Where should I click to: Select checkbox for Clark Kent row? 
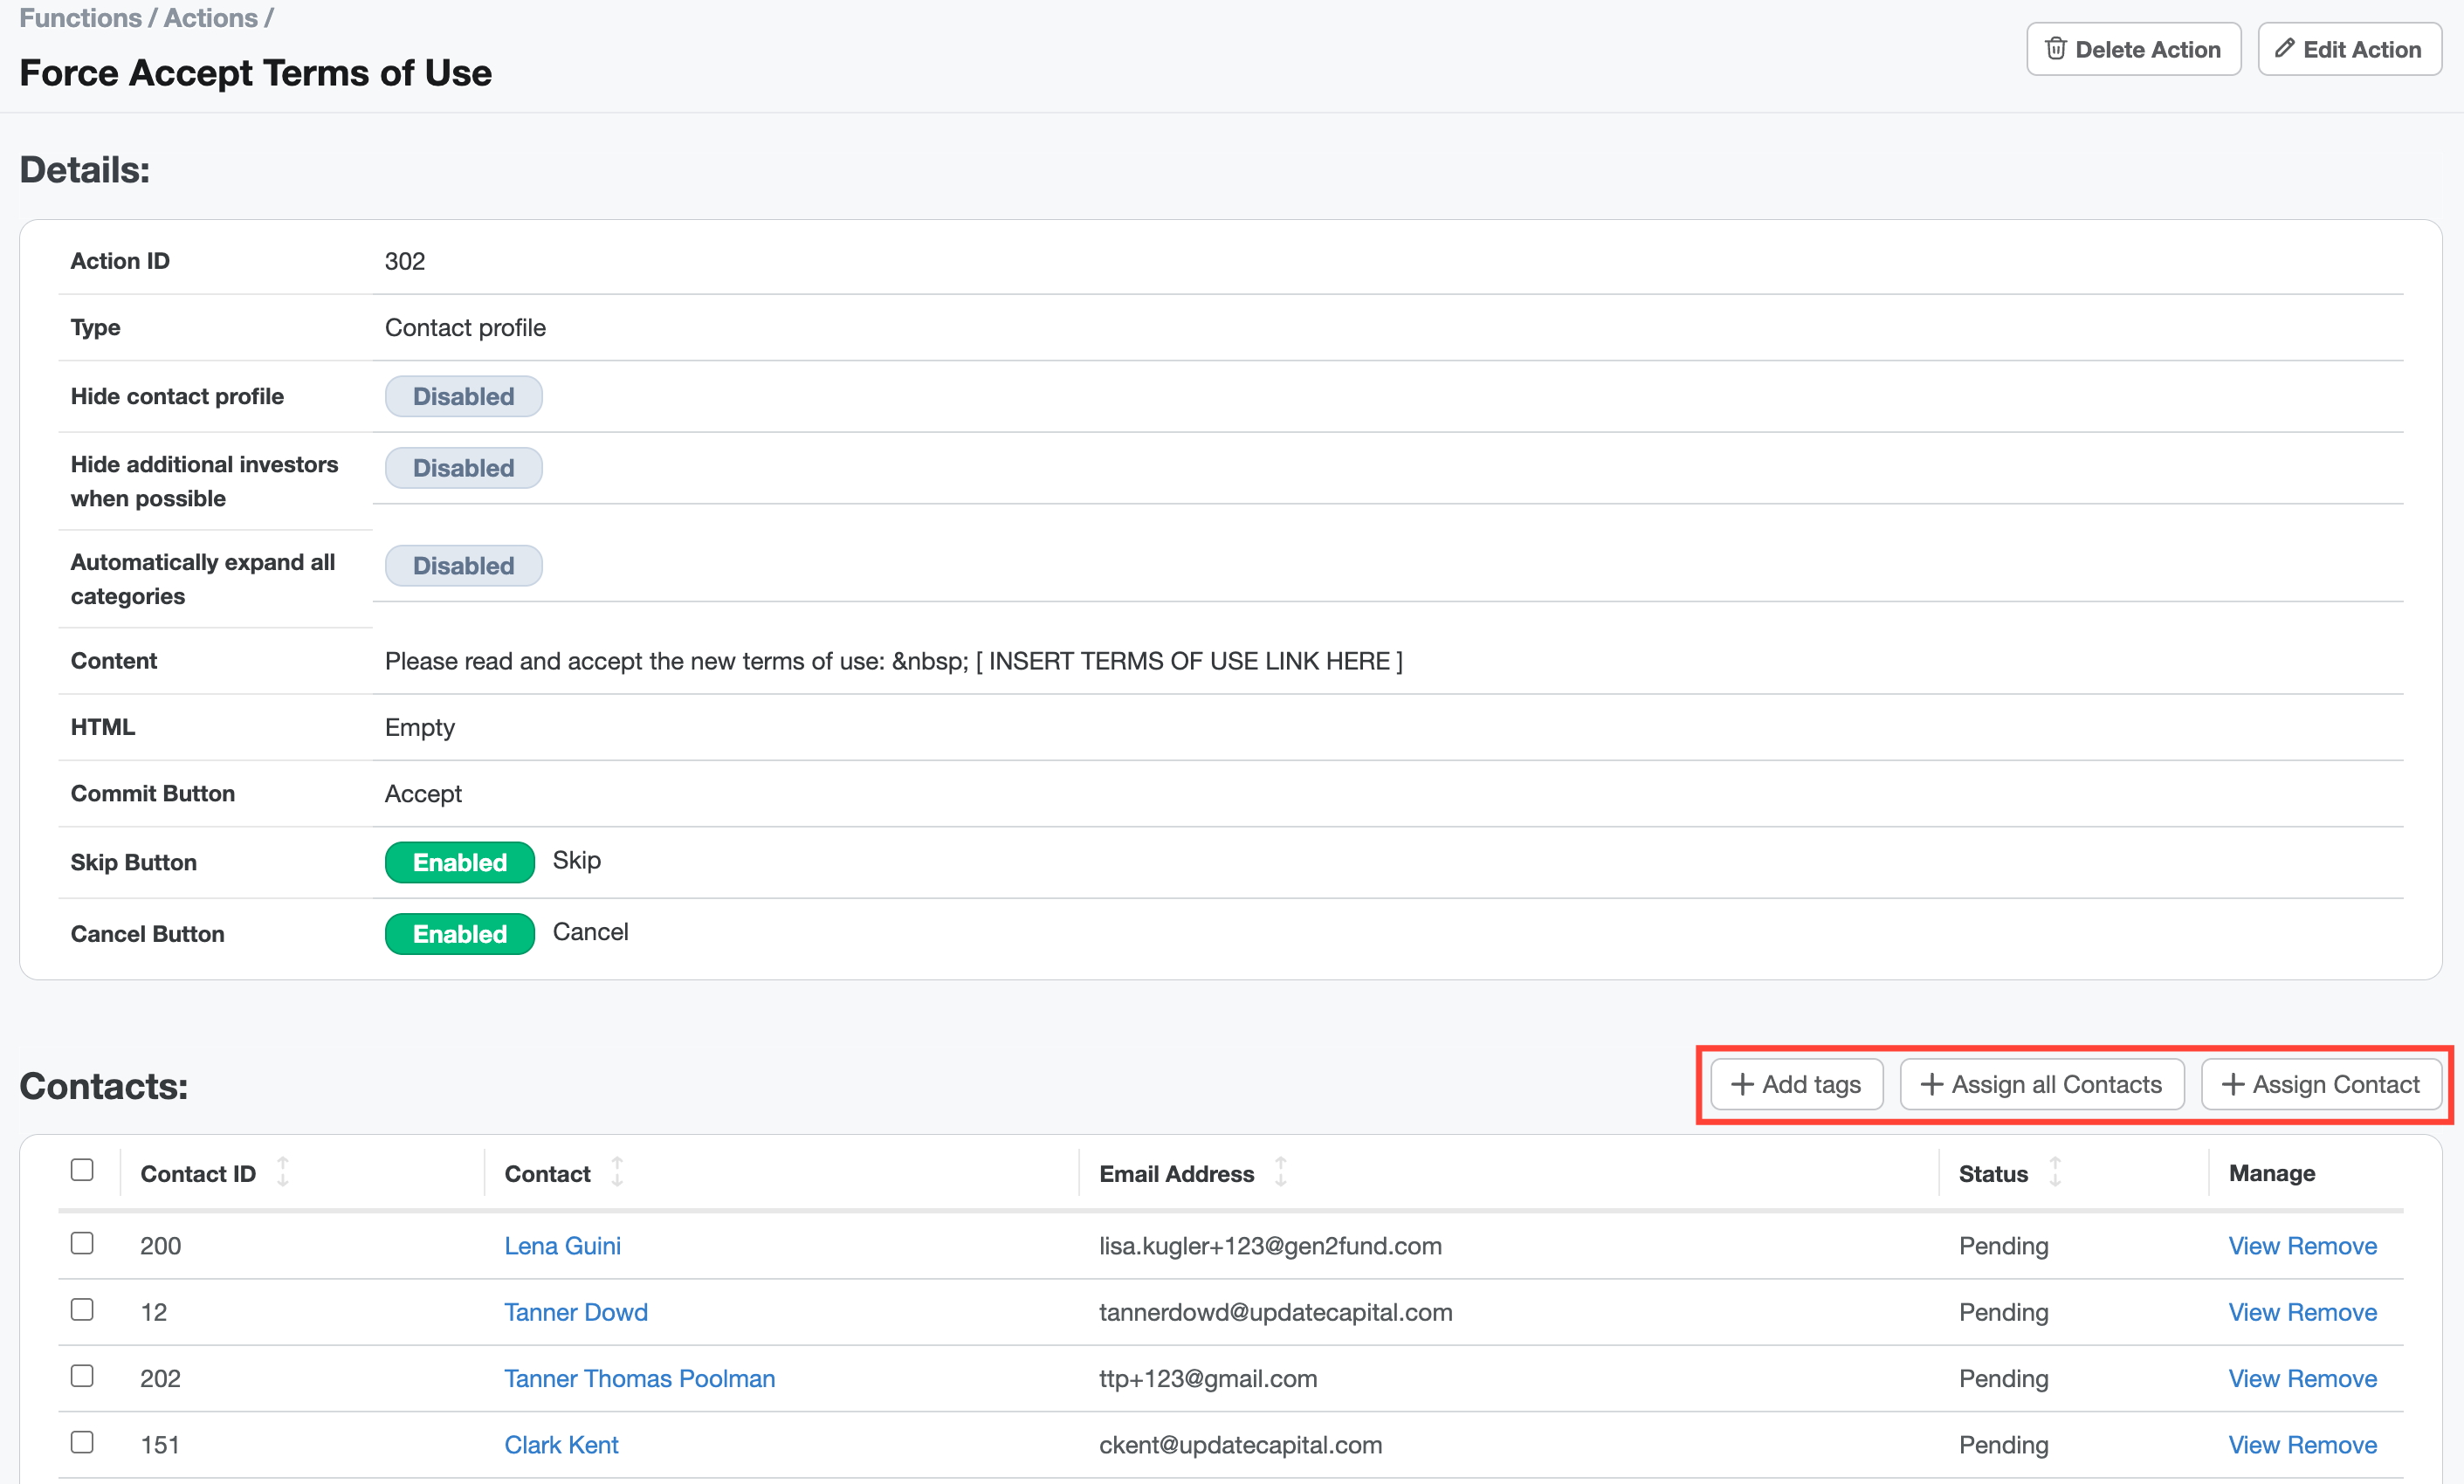(x=82, y=1442)
